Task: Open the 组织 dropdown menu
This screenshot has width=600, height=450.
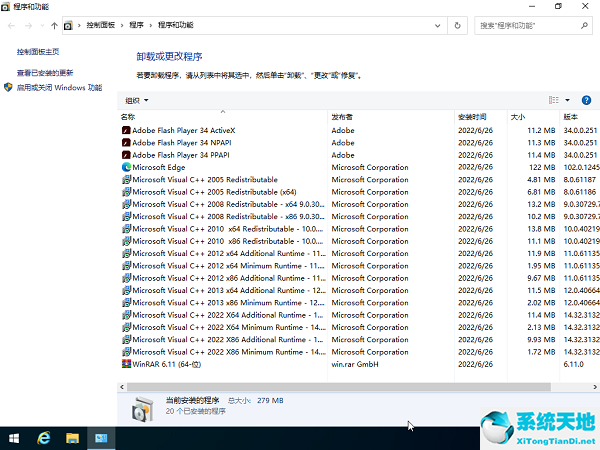Action: 136,100
